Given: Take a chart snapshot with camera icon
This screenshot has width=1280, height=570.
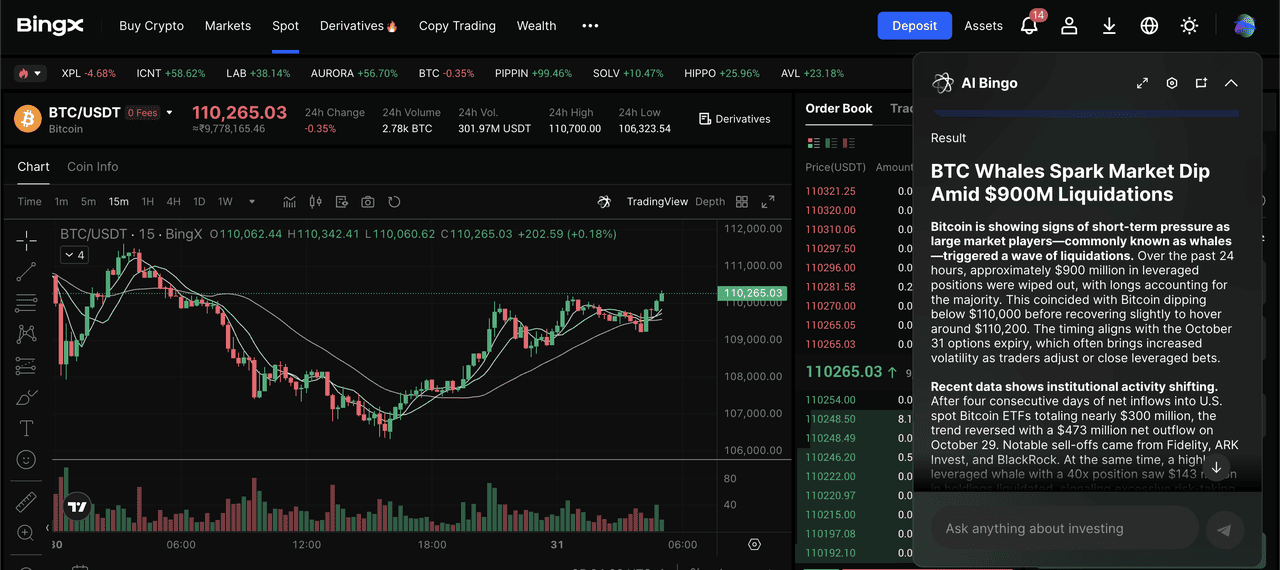Looking at the screenshot, I should point(368,202).
